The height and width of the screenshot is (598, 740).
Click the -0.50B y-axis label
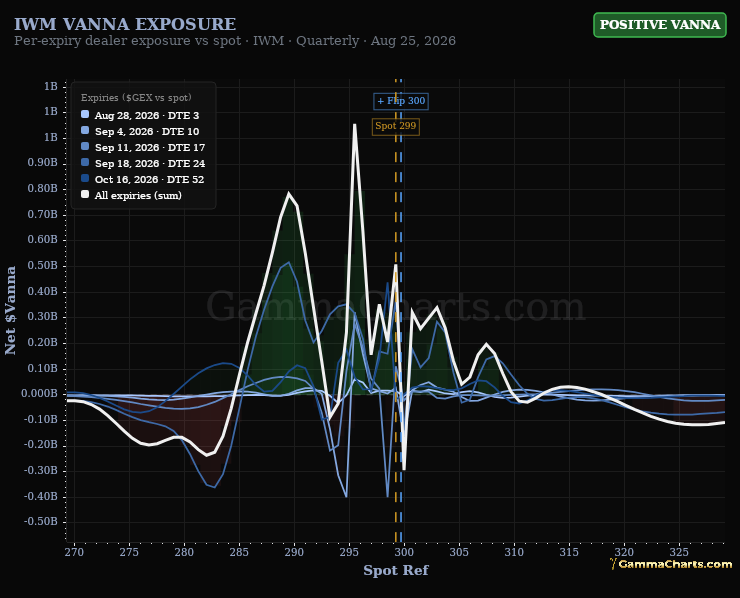coord(41,522)
